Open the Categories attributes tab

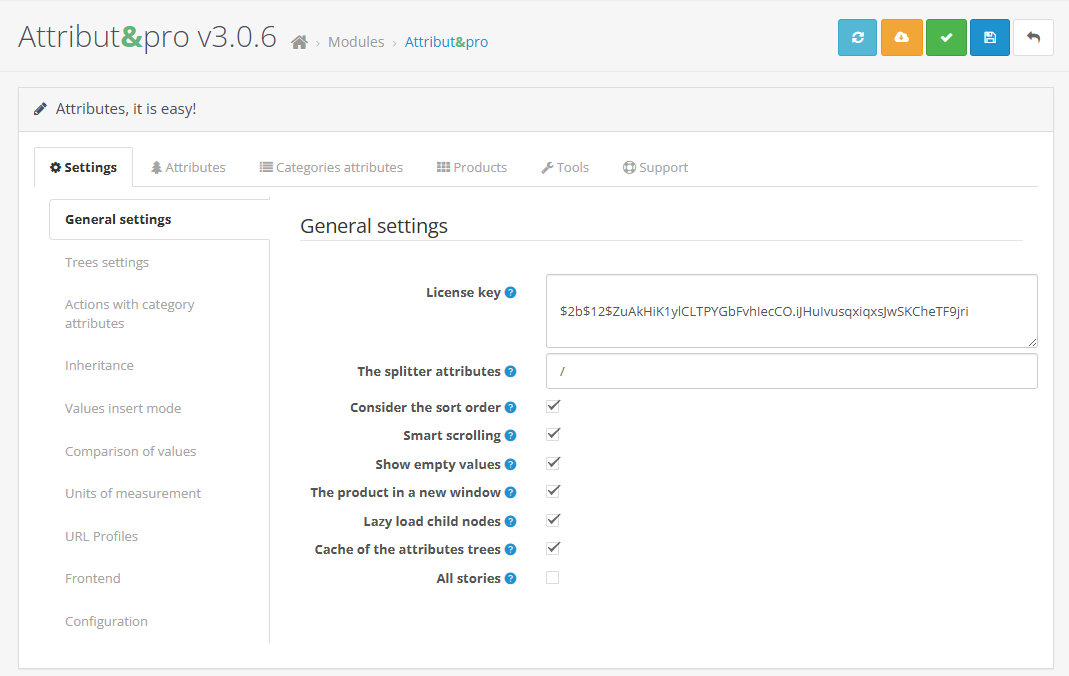(x=331, y=167)
